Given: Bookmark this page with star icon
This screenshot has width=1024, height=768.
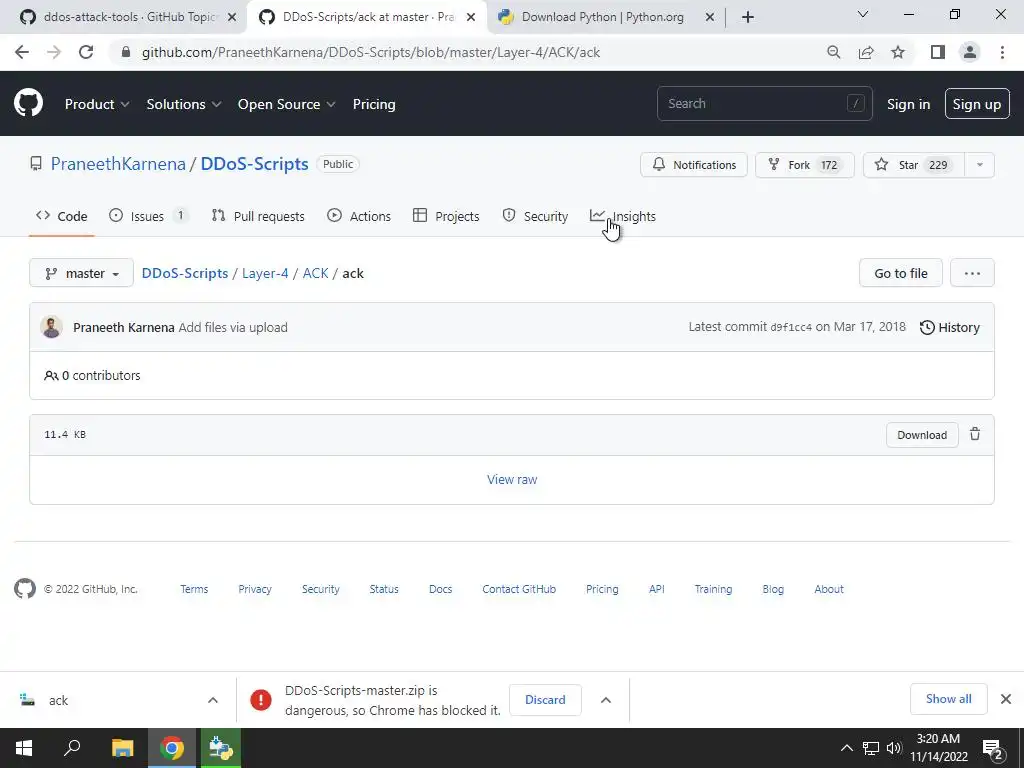Looking at the screenshot, I should 898,52.
